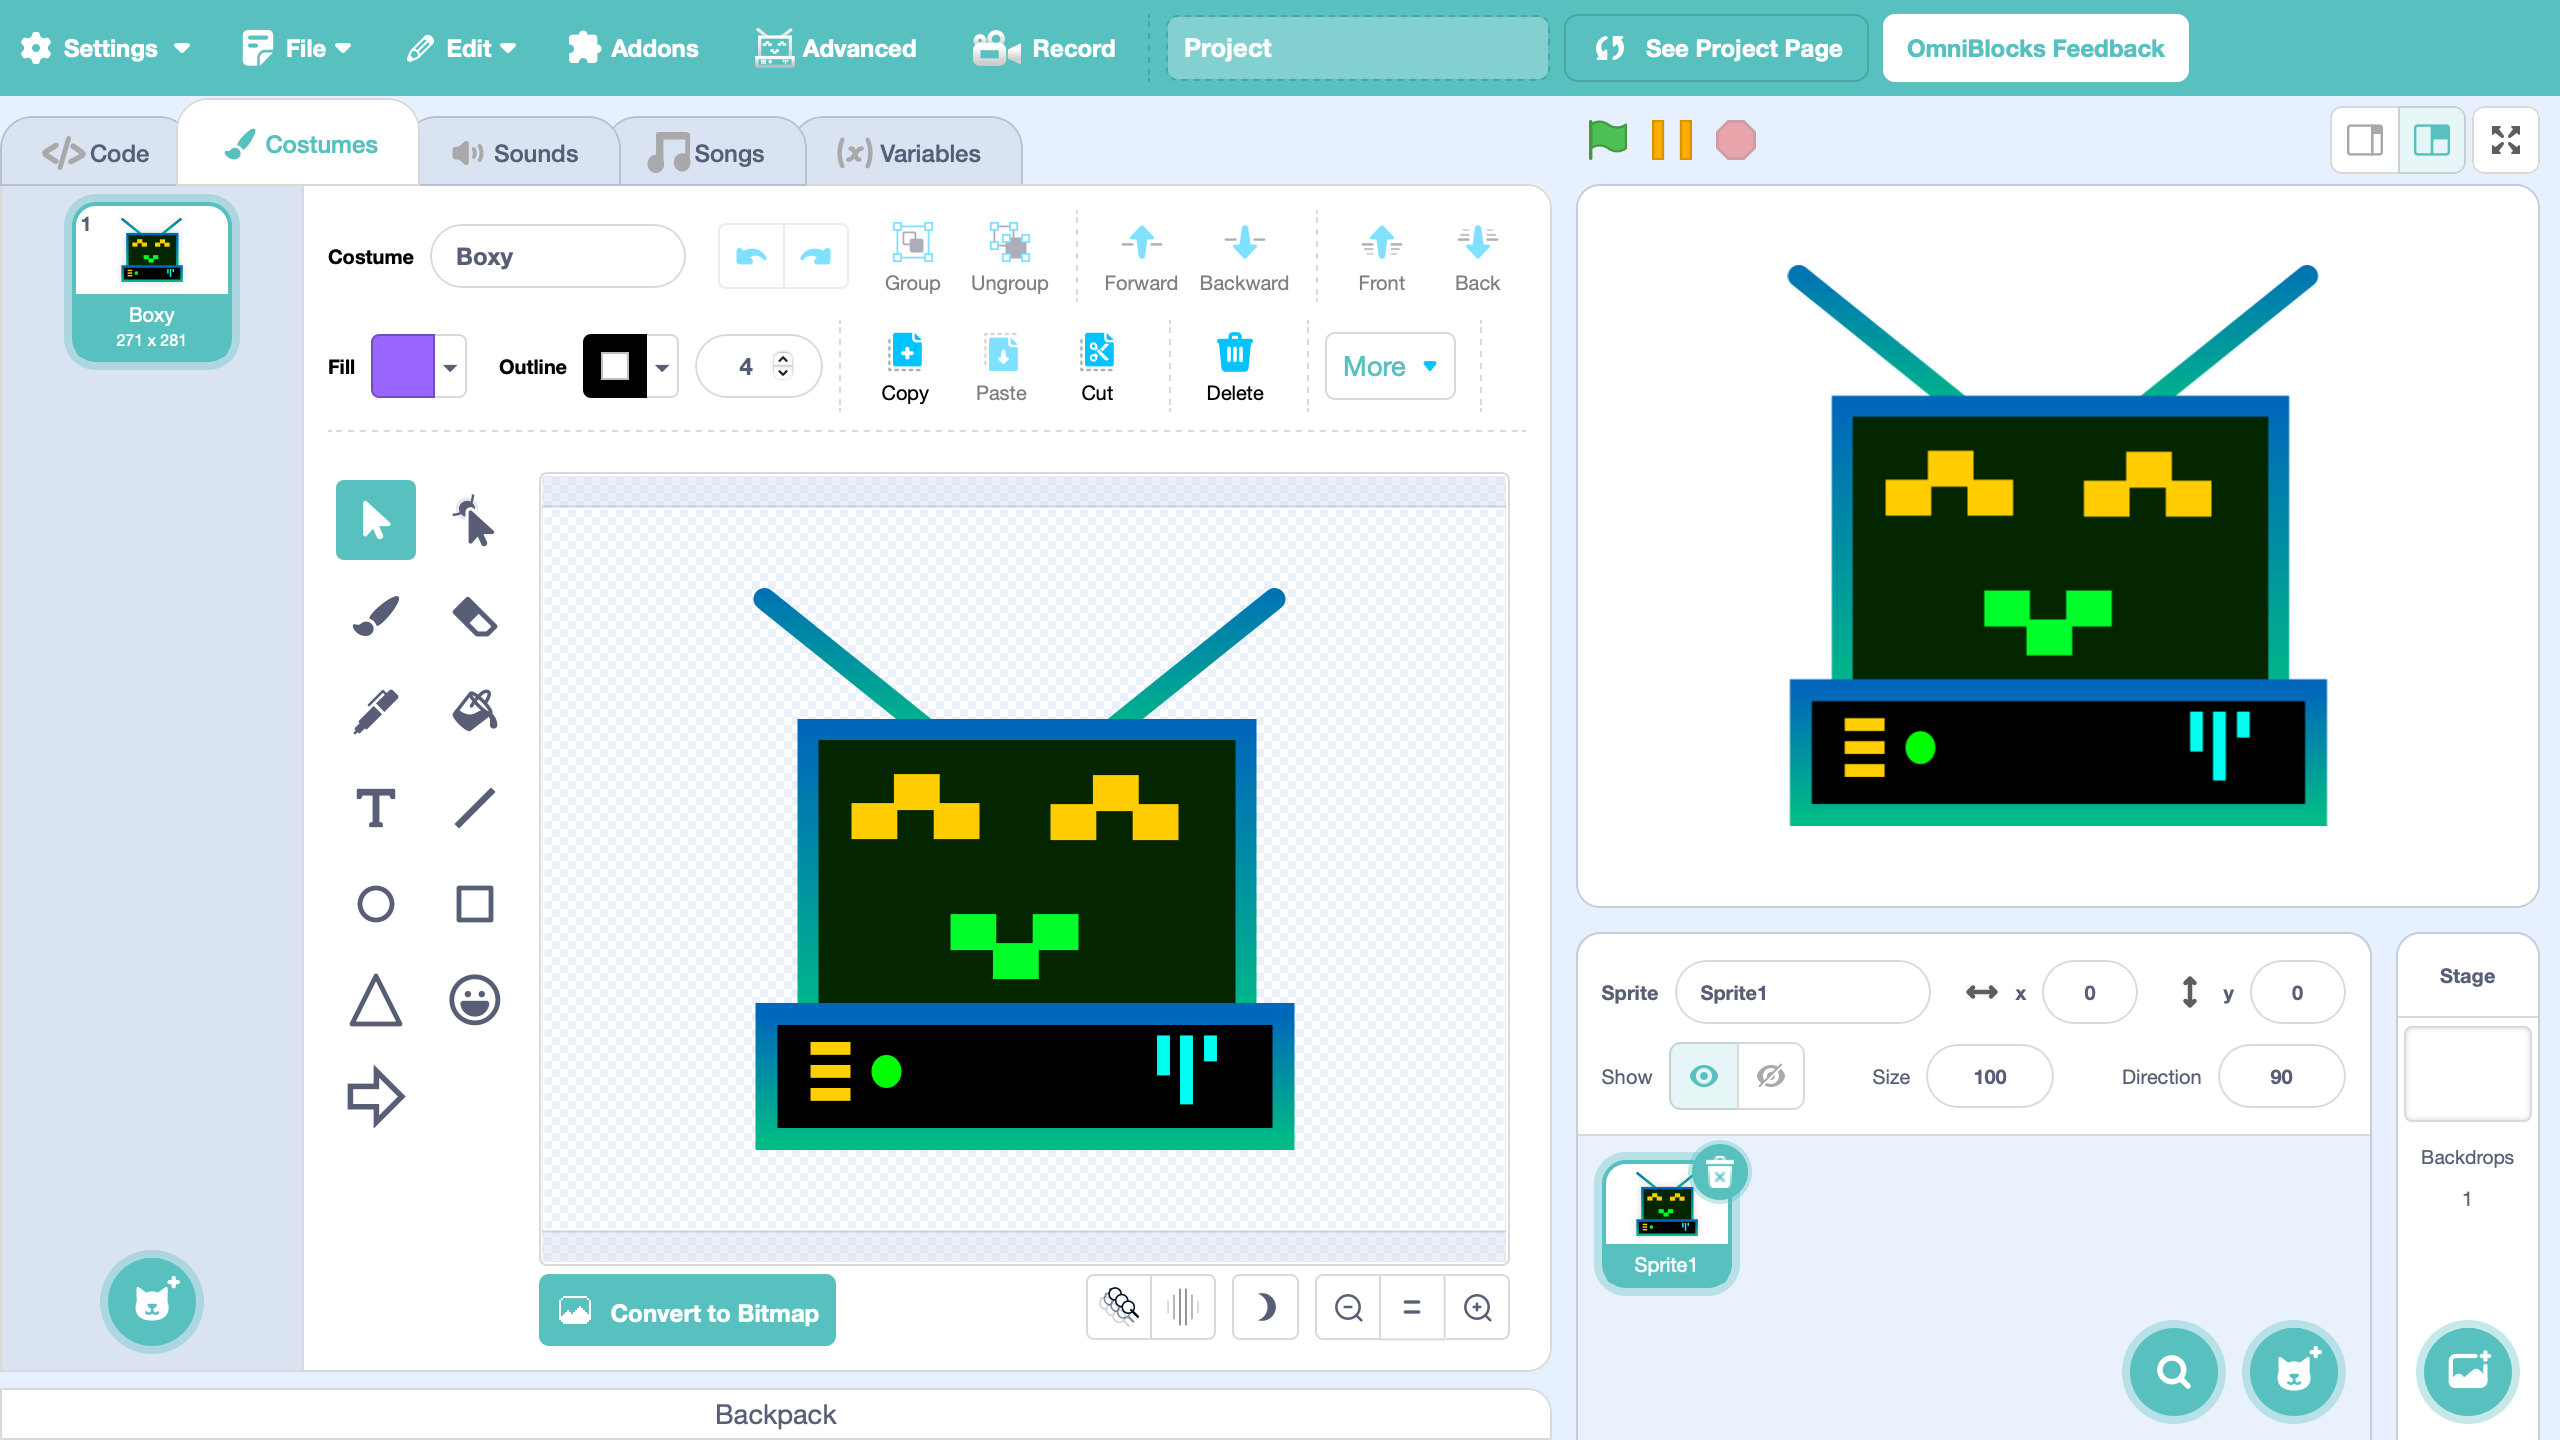The height and width of the screenshot is (1440, 2560).
Task: Expand the More dropdown
Action: coord(1389,366)
